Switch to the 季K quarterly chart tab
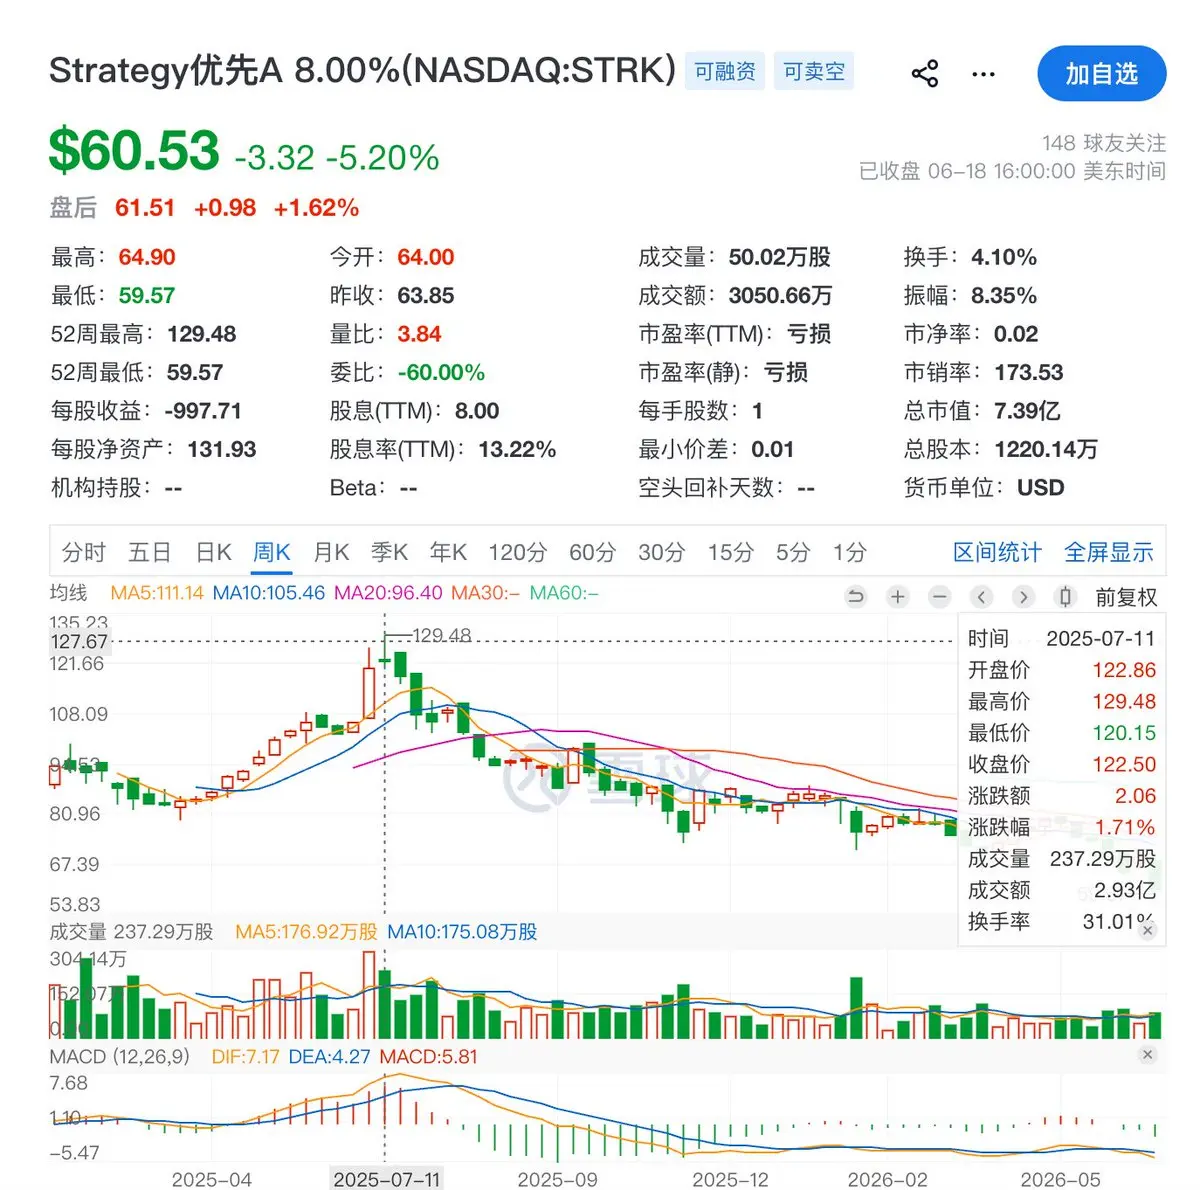 389,552
